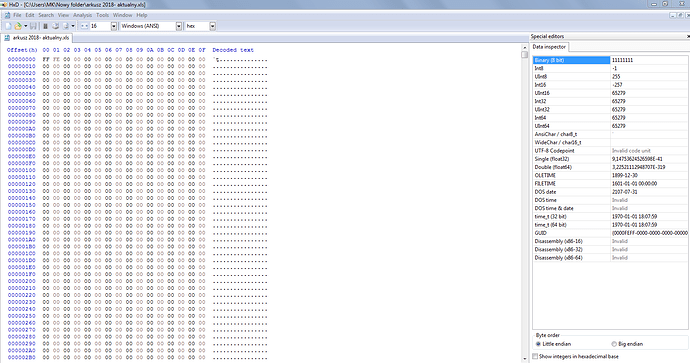Select the Int16 row in Data inspector

coord(610,85)
